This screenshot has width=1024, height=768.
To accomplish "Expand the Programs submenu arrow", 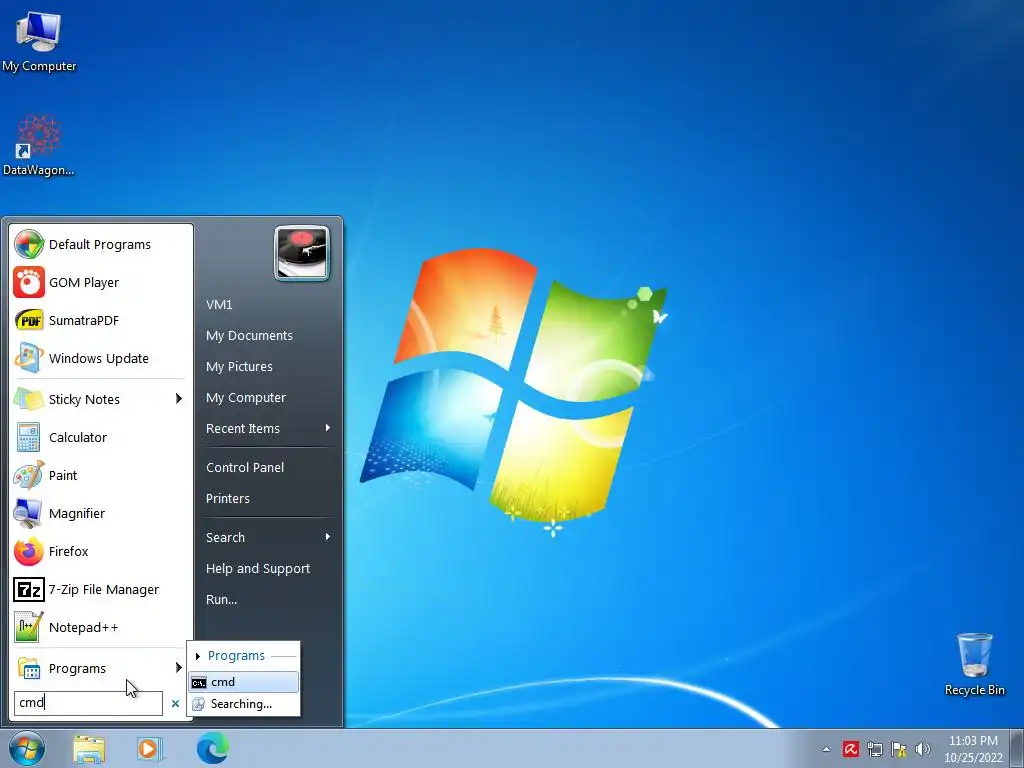I will tap(178, 667).
